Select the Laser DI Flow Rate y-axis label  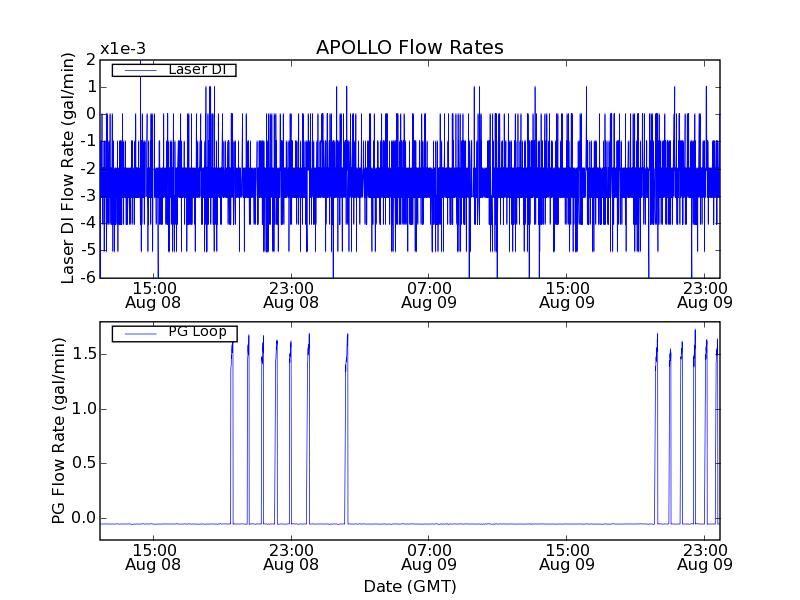click(68, 168)
